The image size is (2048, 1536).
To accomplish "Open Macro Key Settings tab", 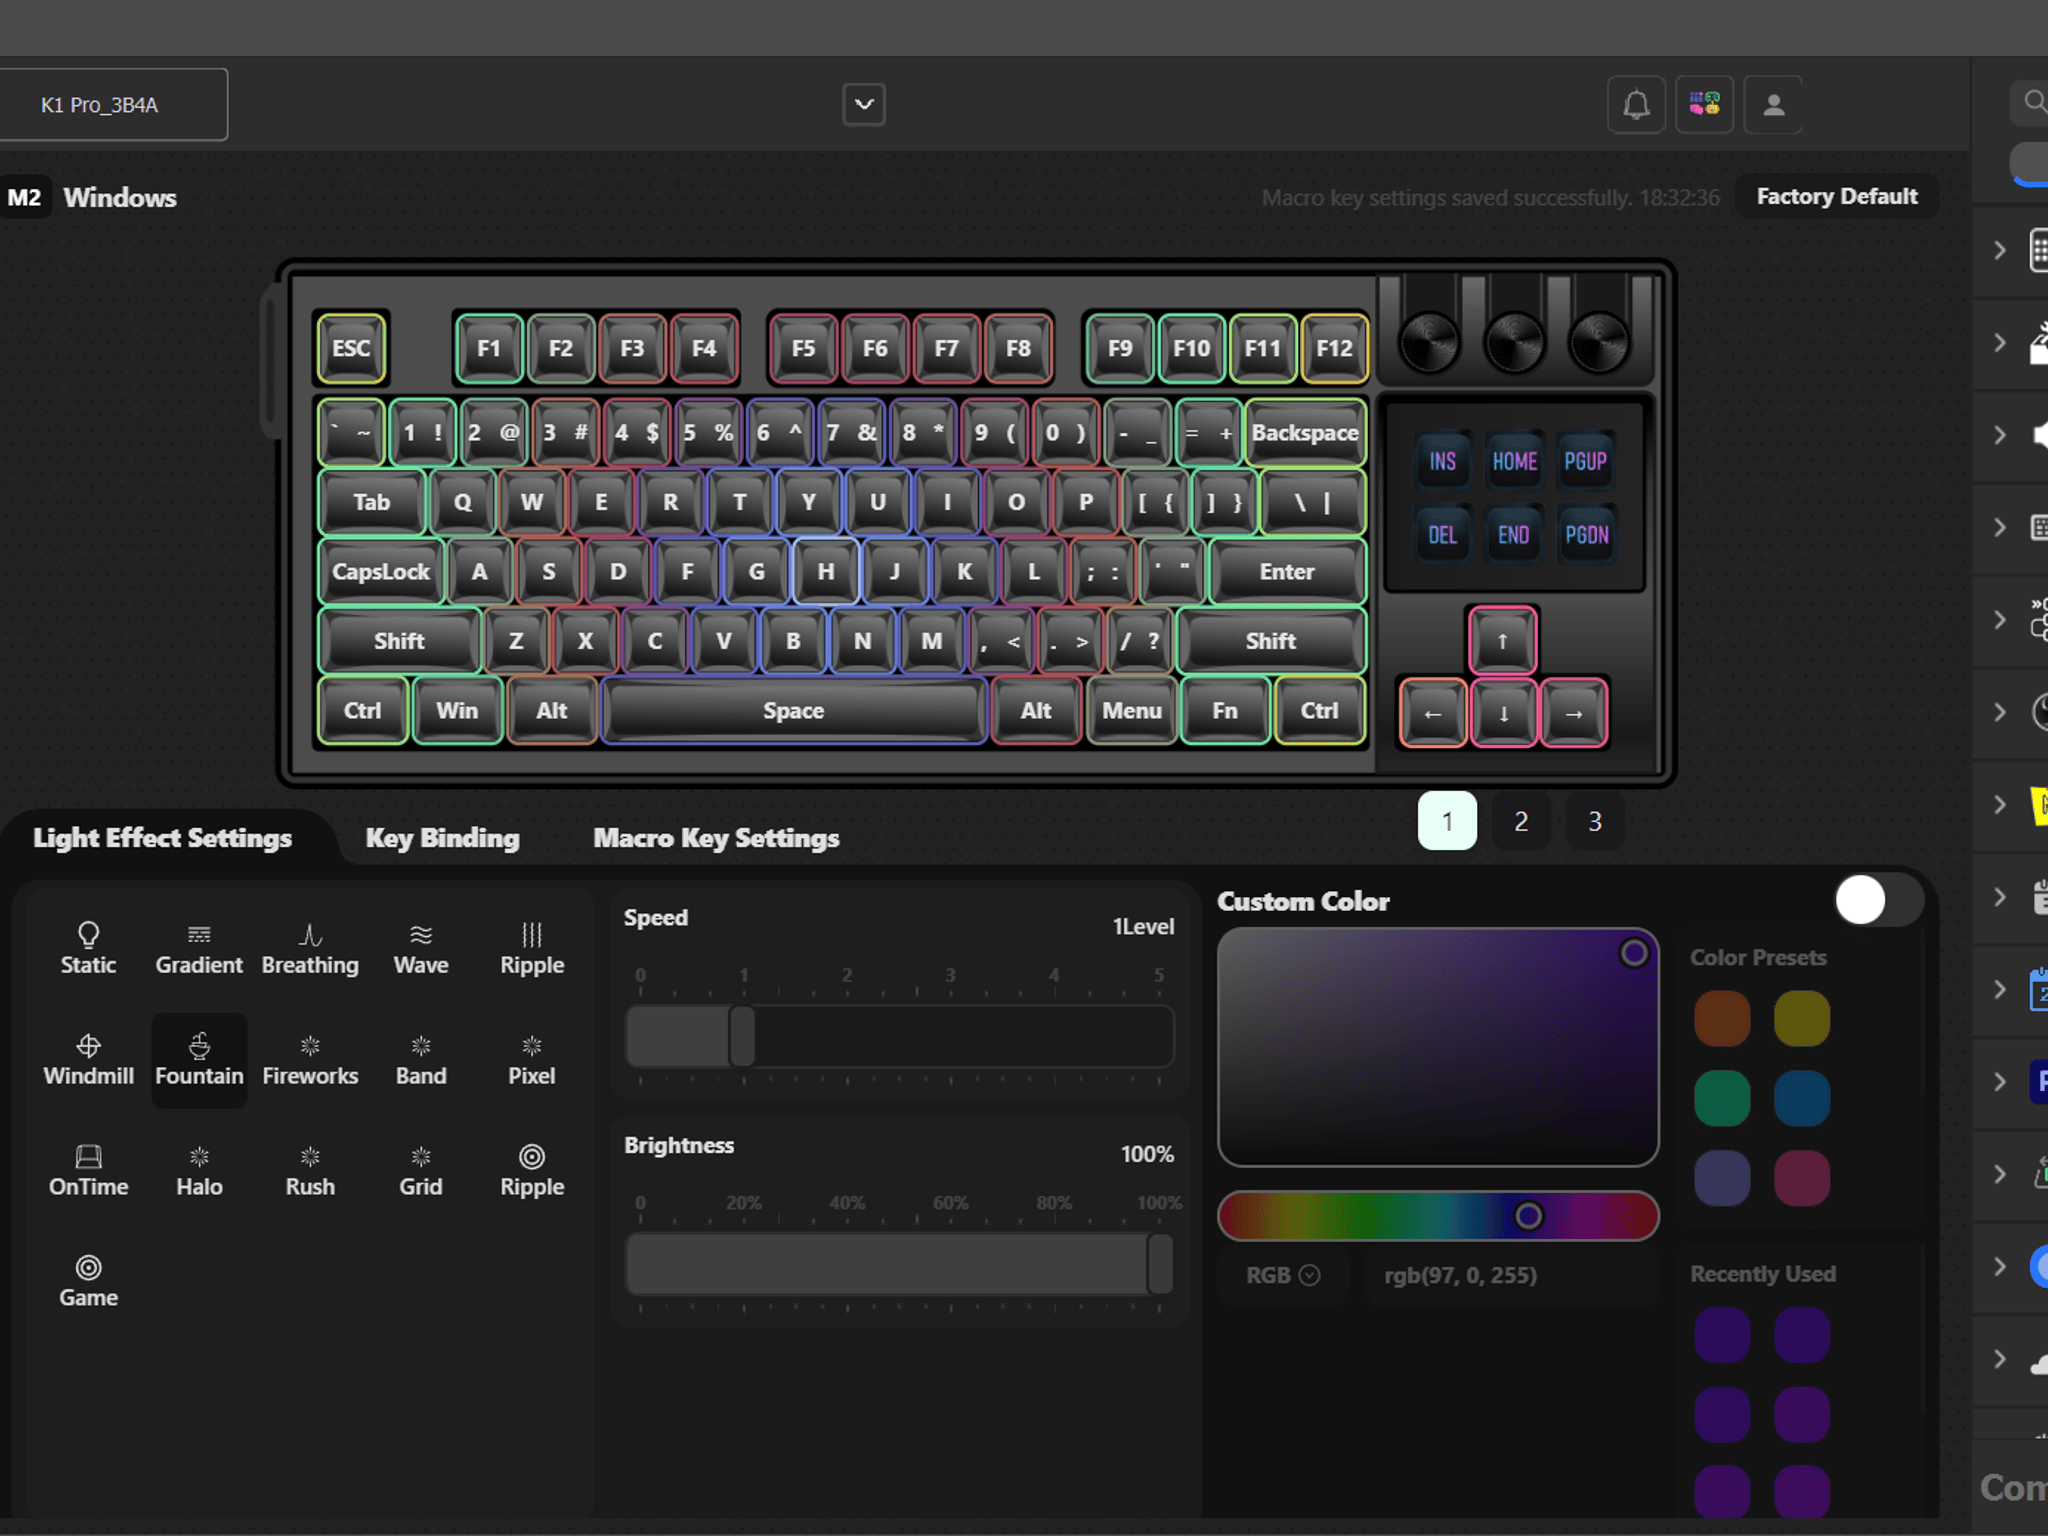I will (x=716, y=838).
